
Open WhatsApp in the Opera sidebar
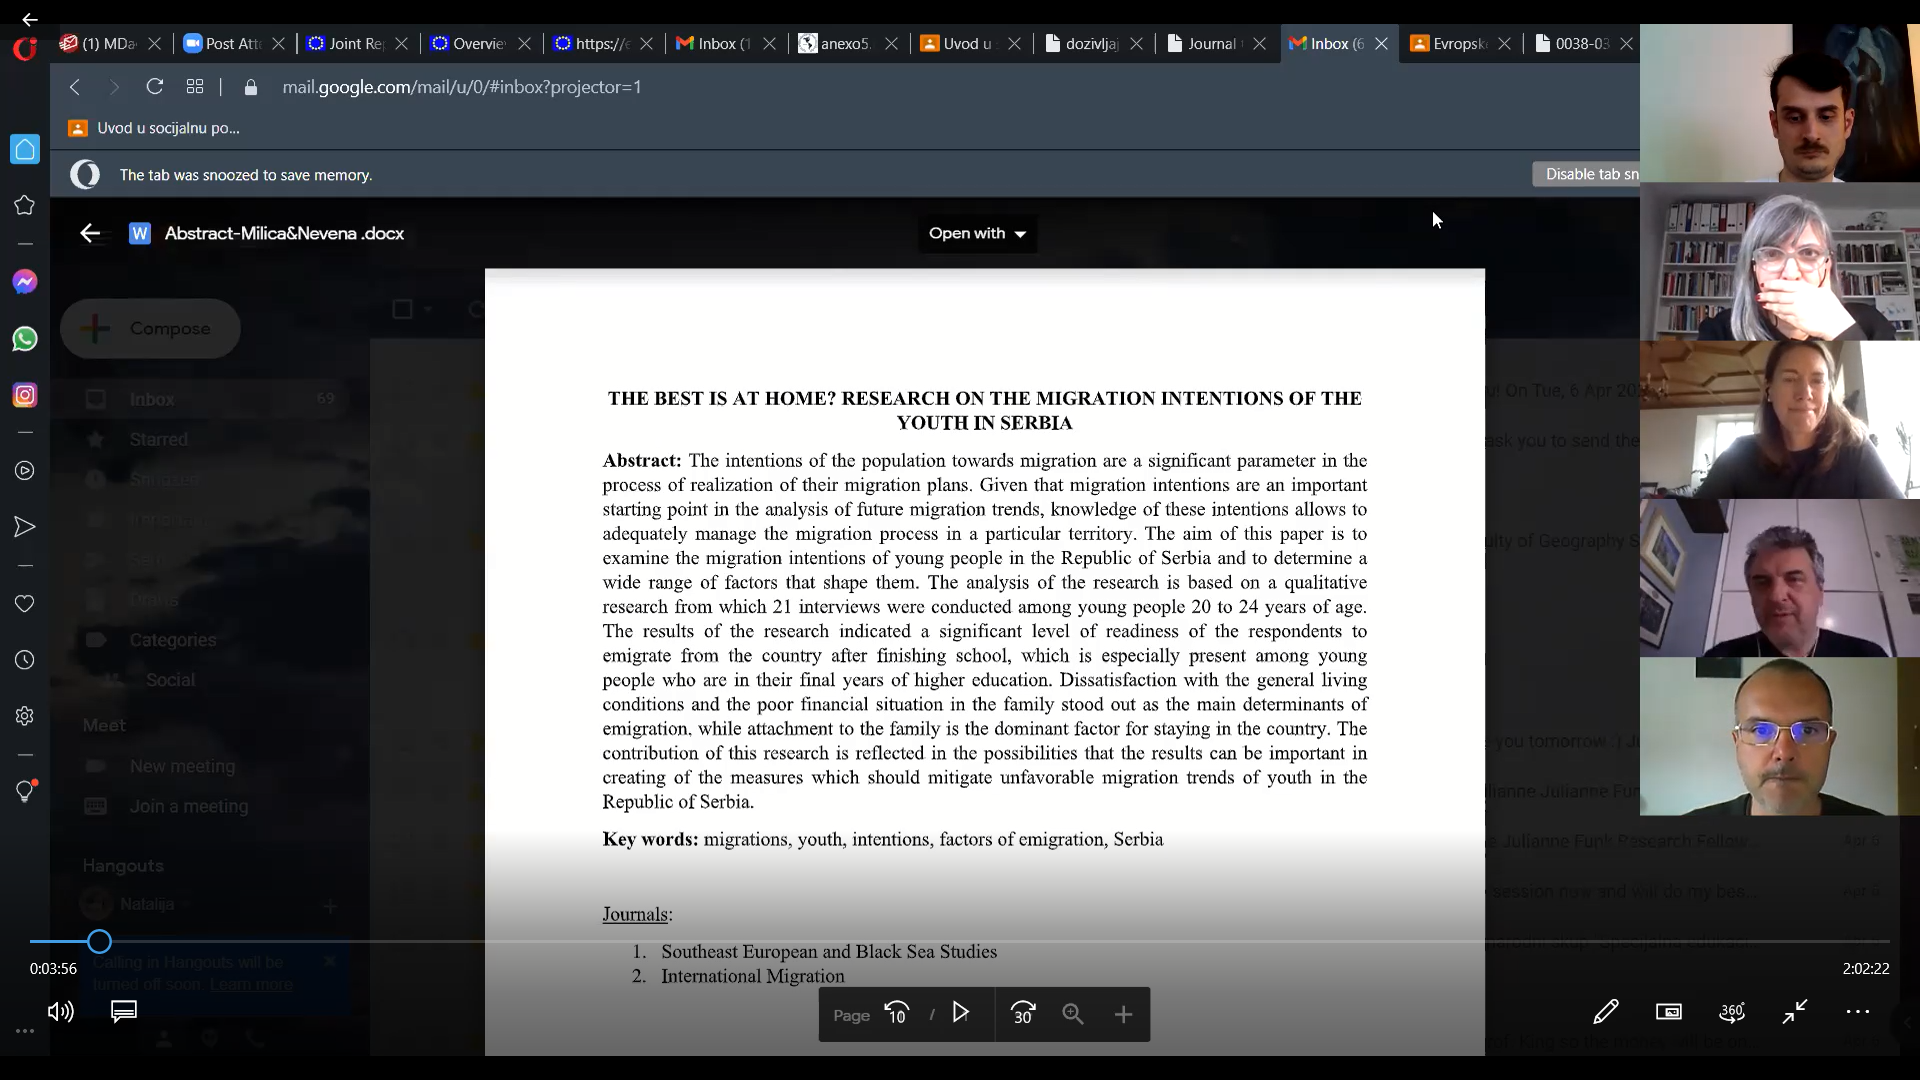click(x=25, y=339)
